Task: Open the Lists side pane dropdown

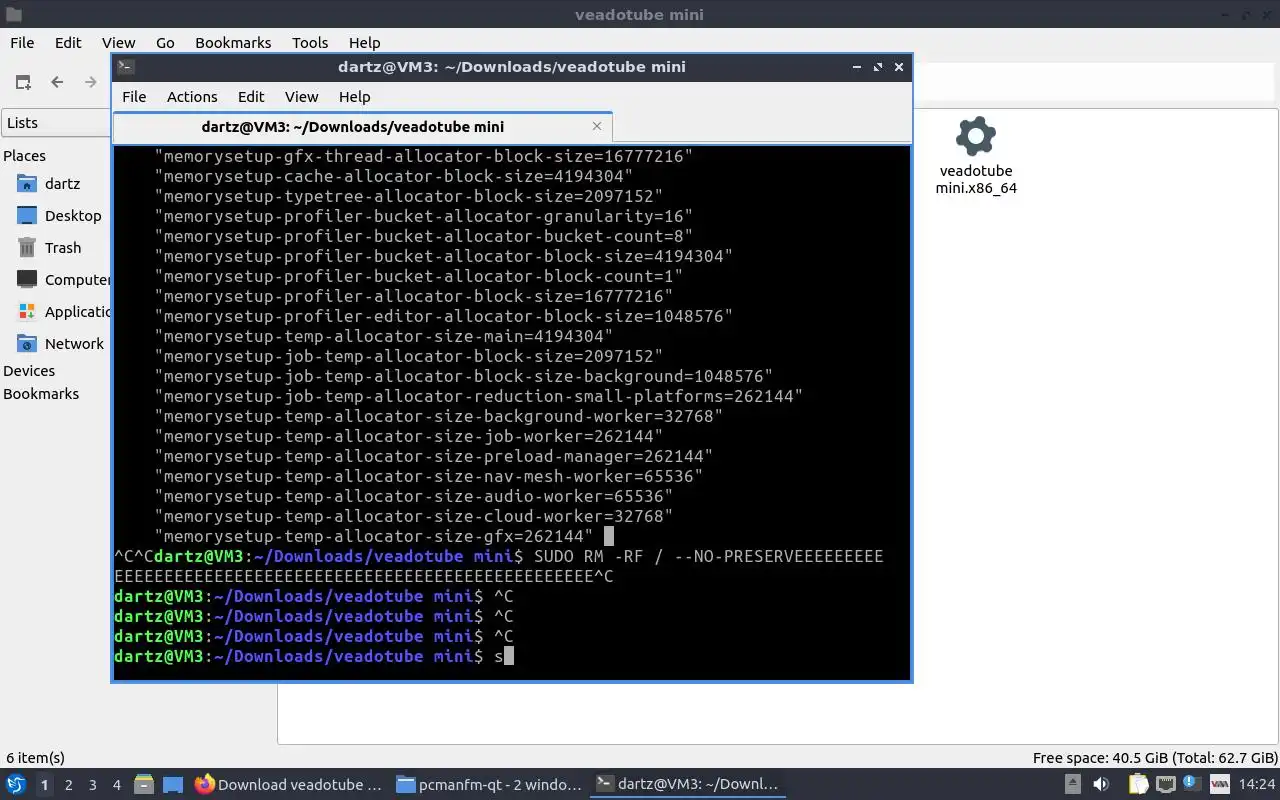Action: coord(56,123)
